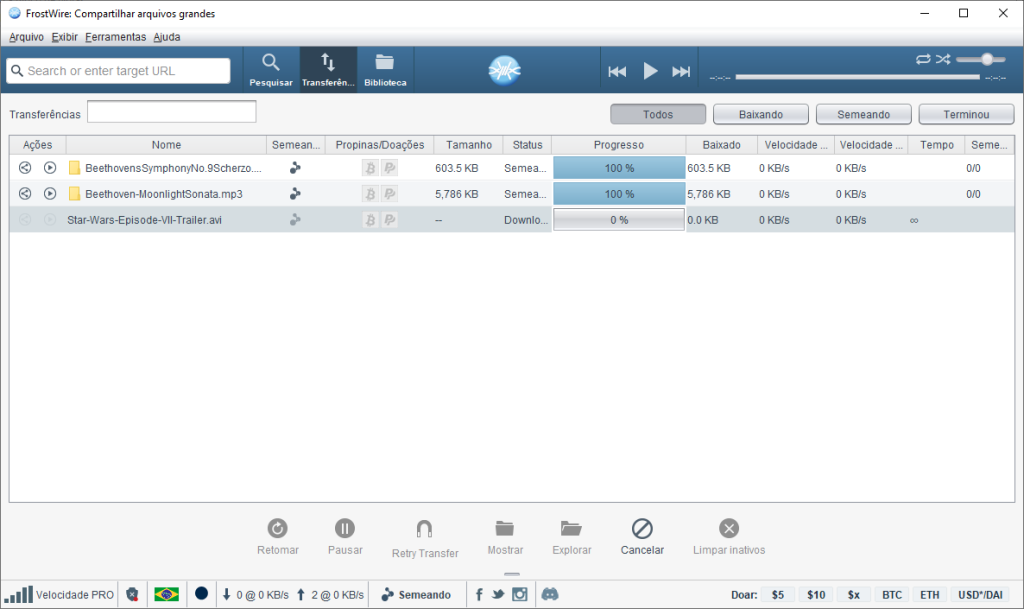Open Twitter from the status bar

click(x=498, y=594)
